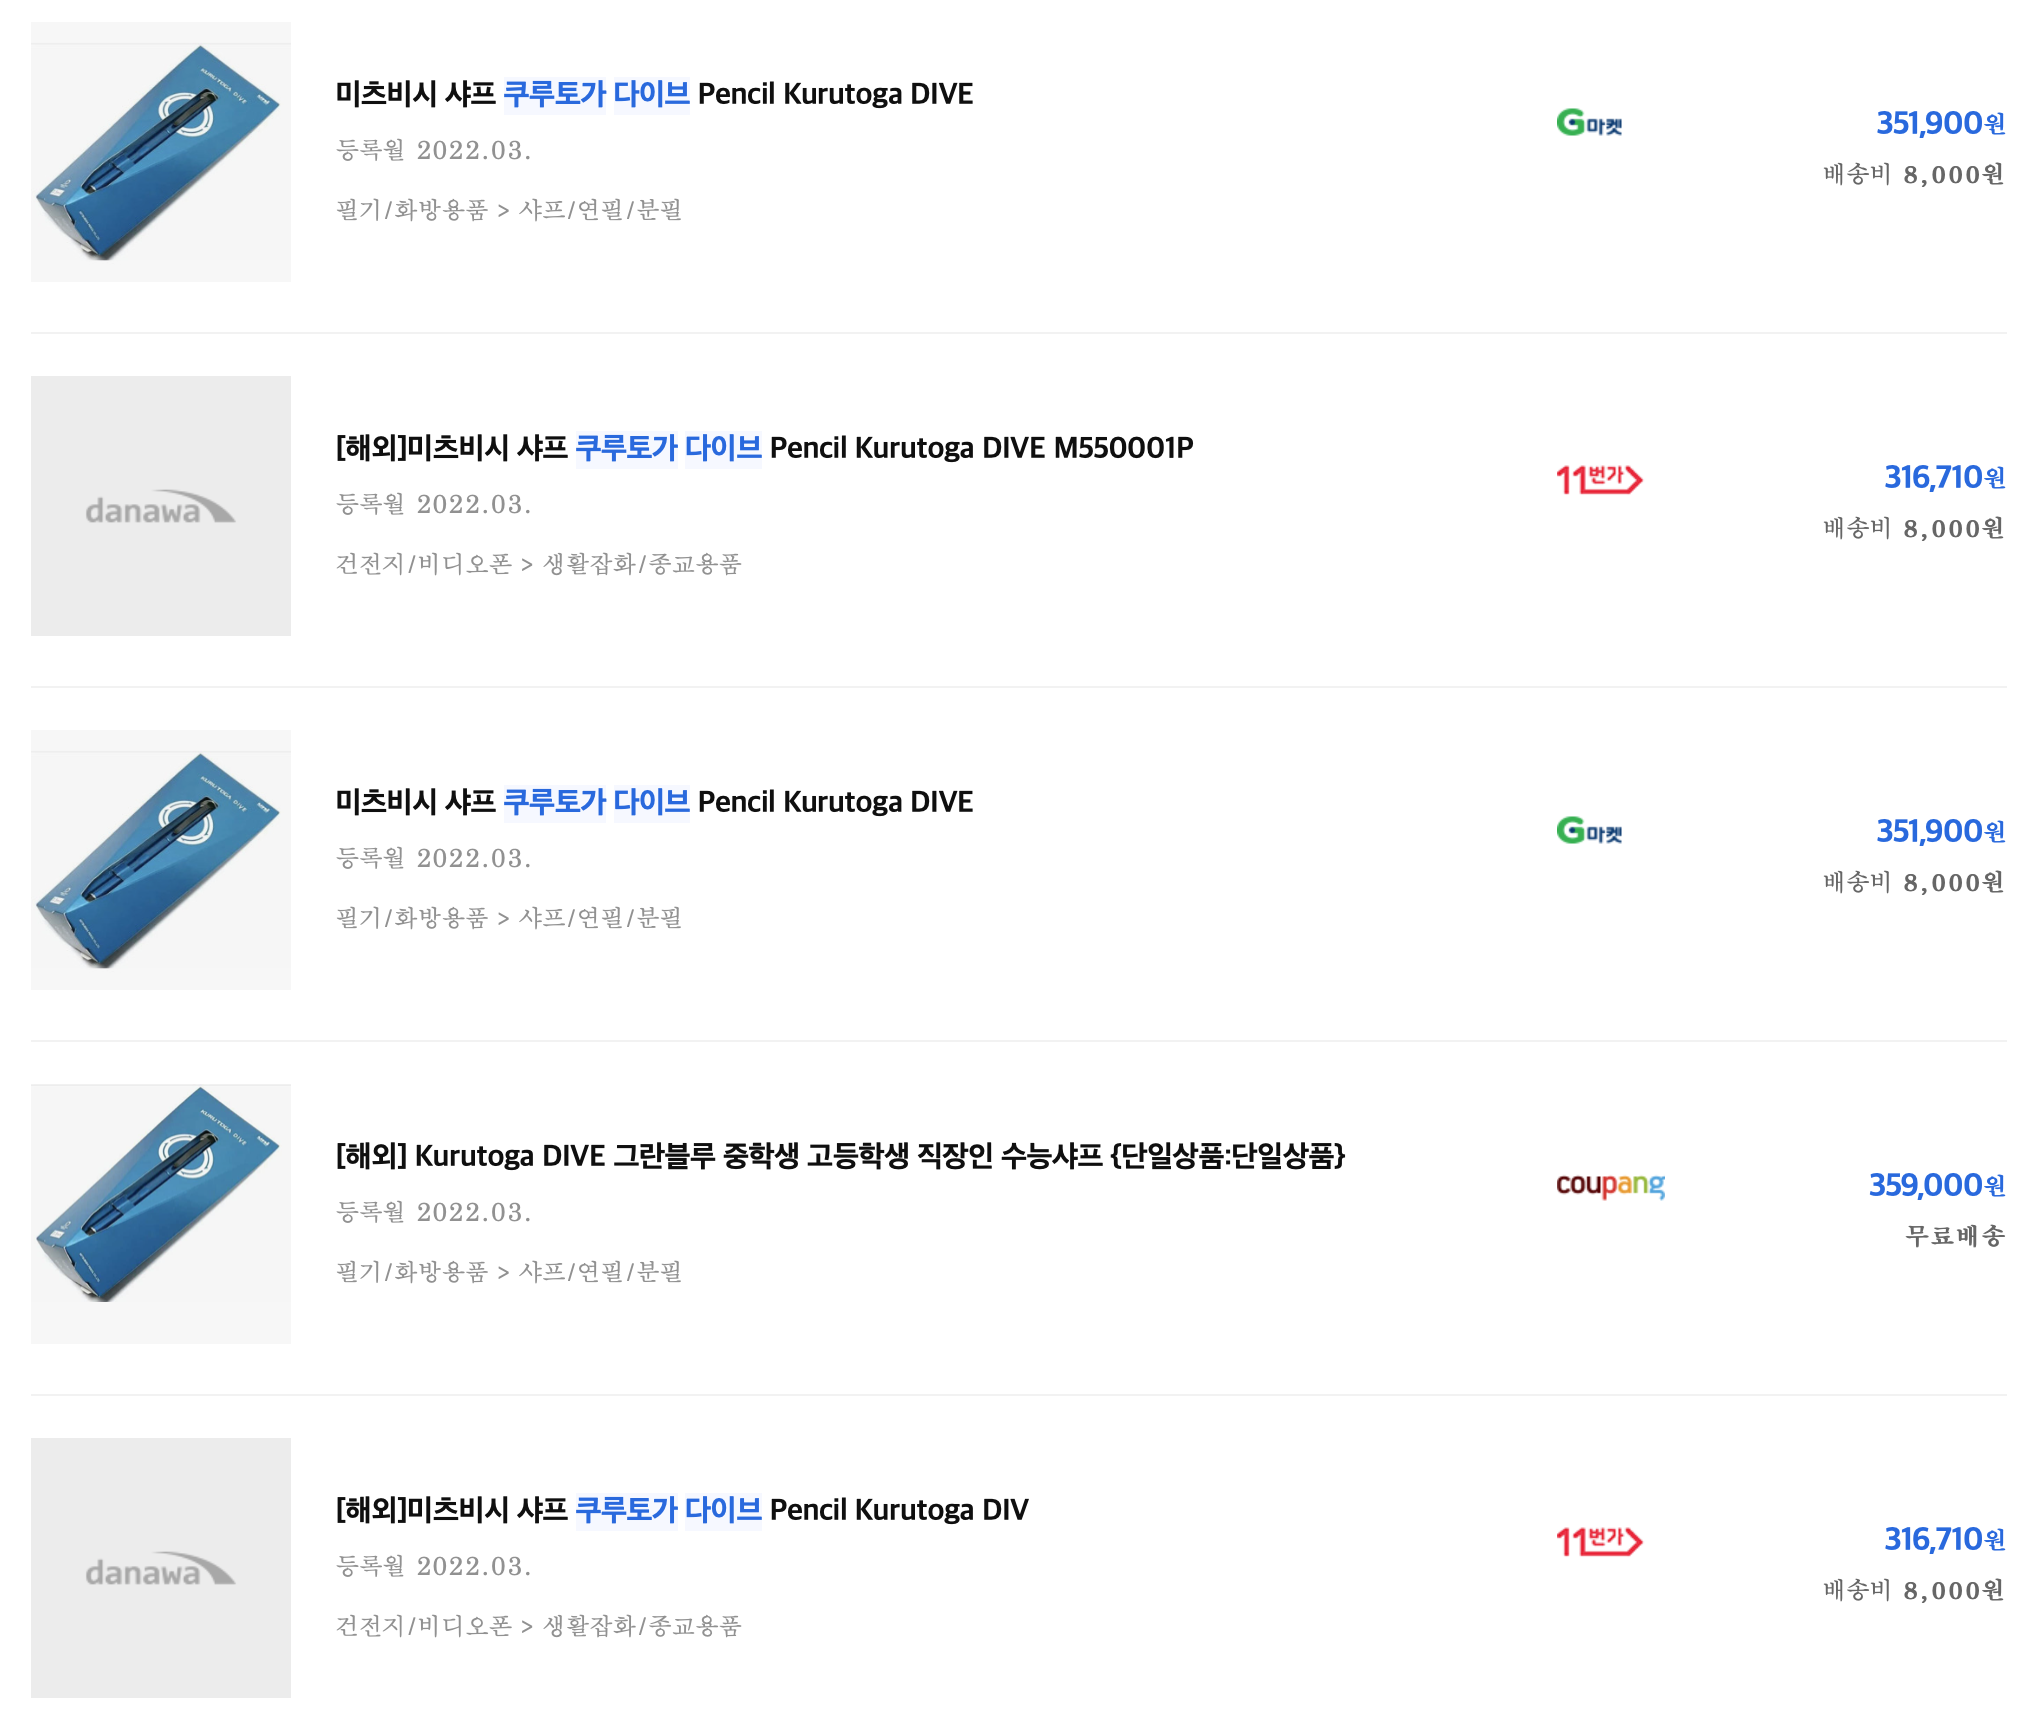Click the 351,900원 price in the first listing

[x=1939, y=123]
